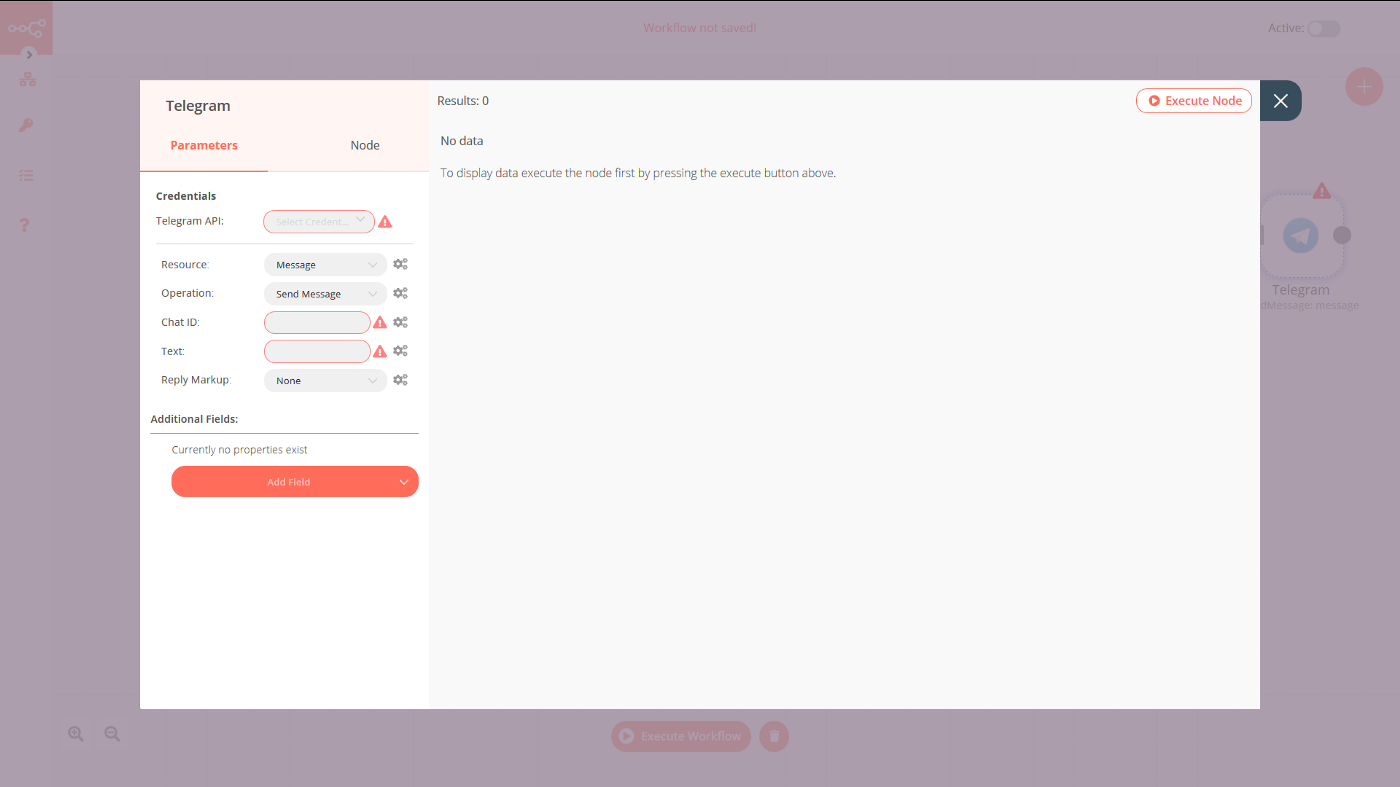The height and width of the screenshot is (787, 1400).
Task: Click the add node plus button
Action: tap(1364, 87)
